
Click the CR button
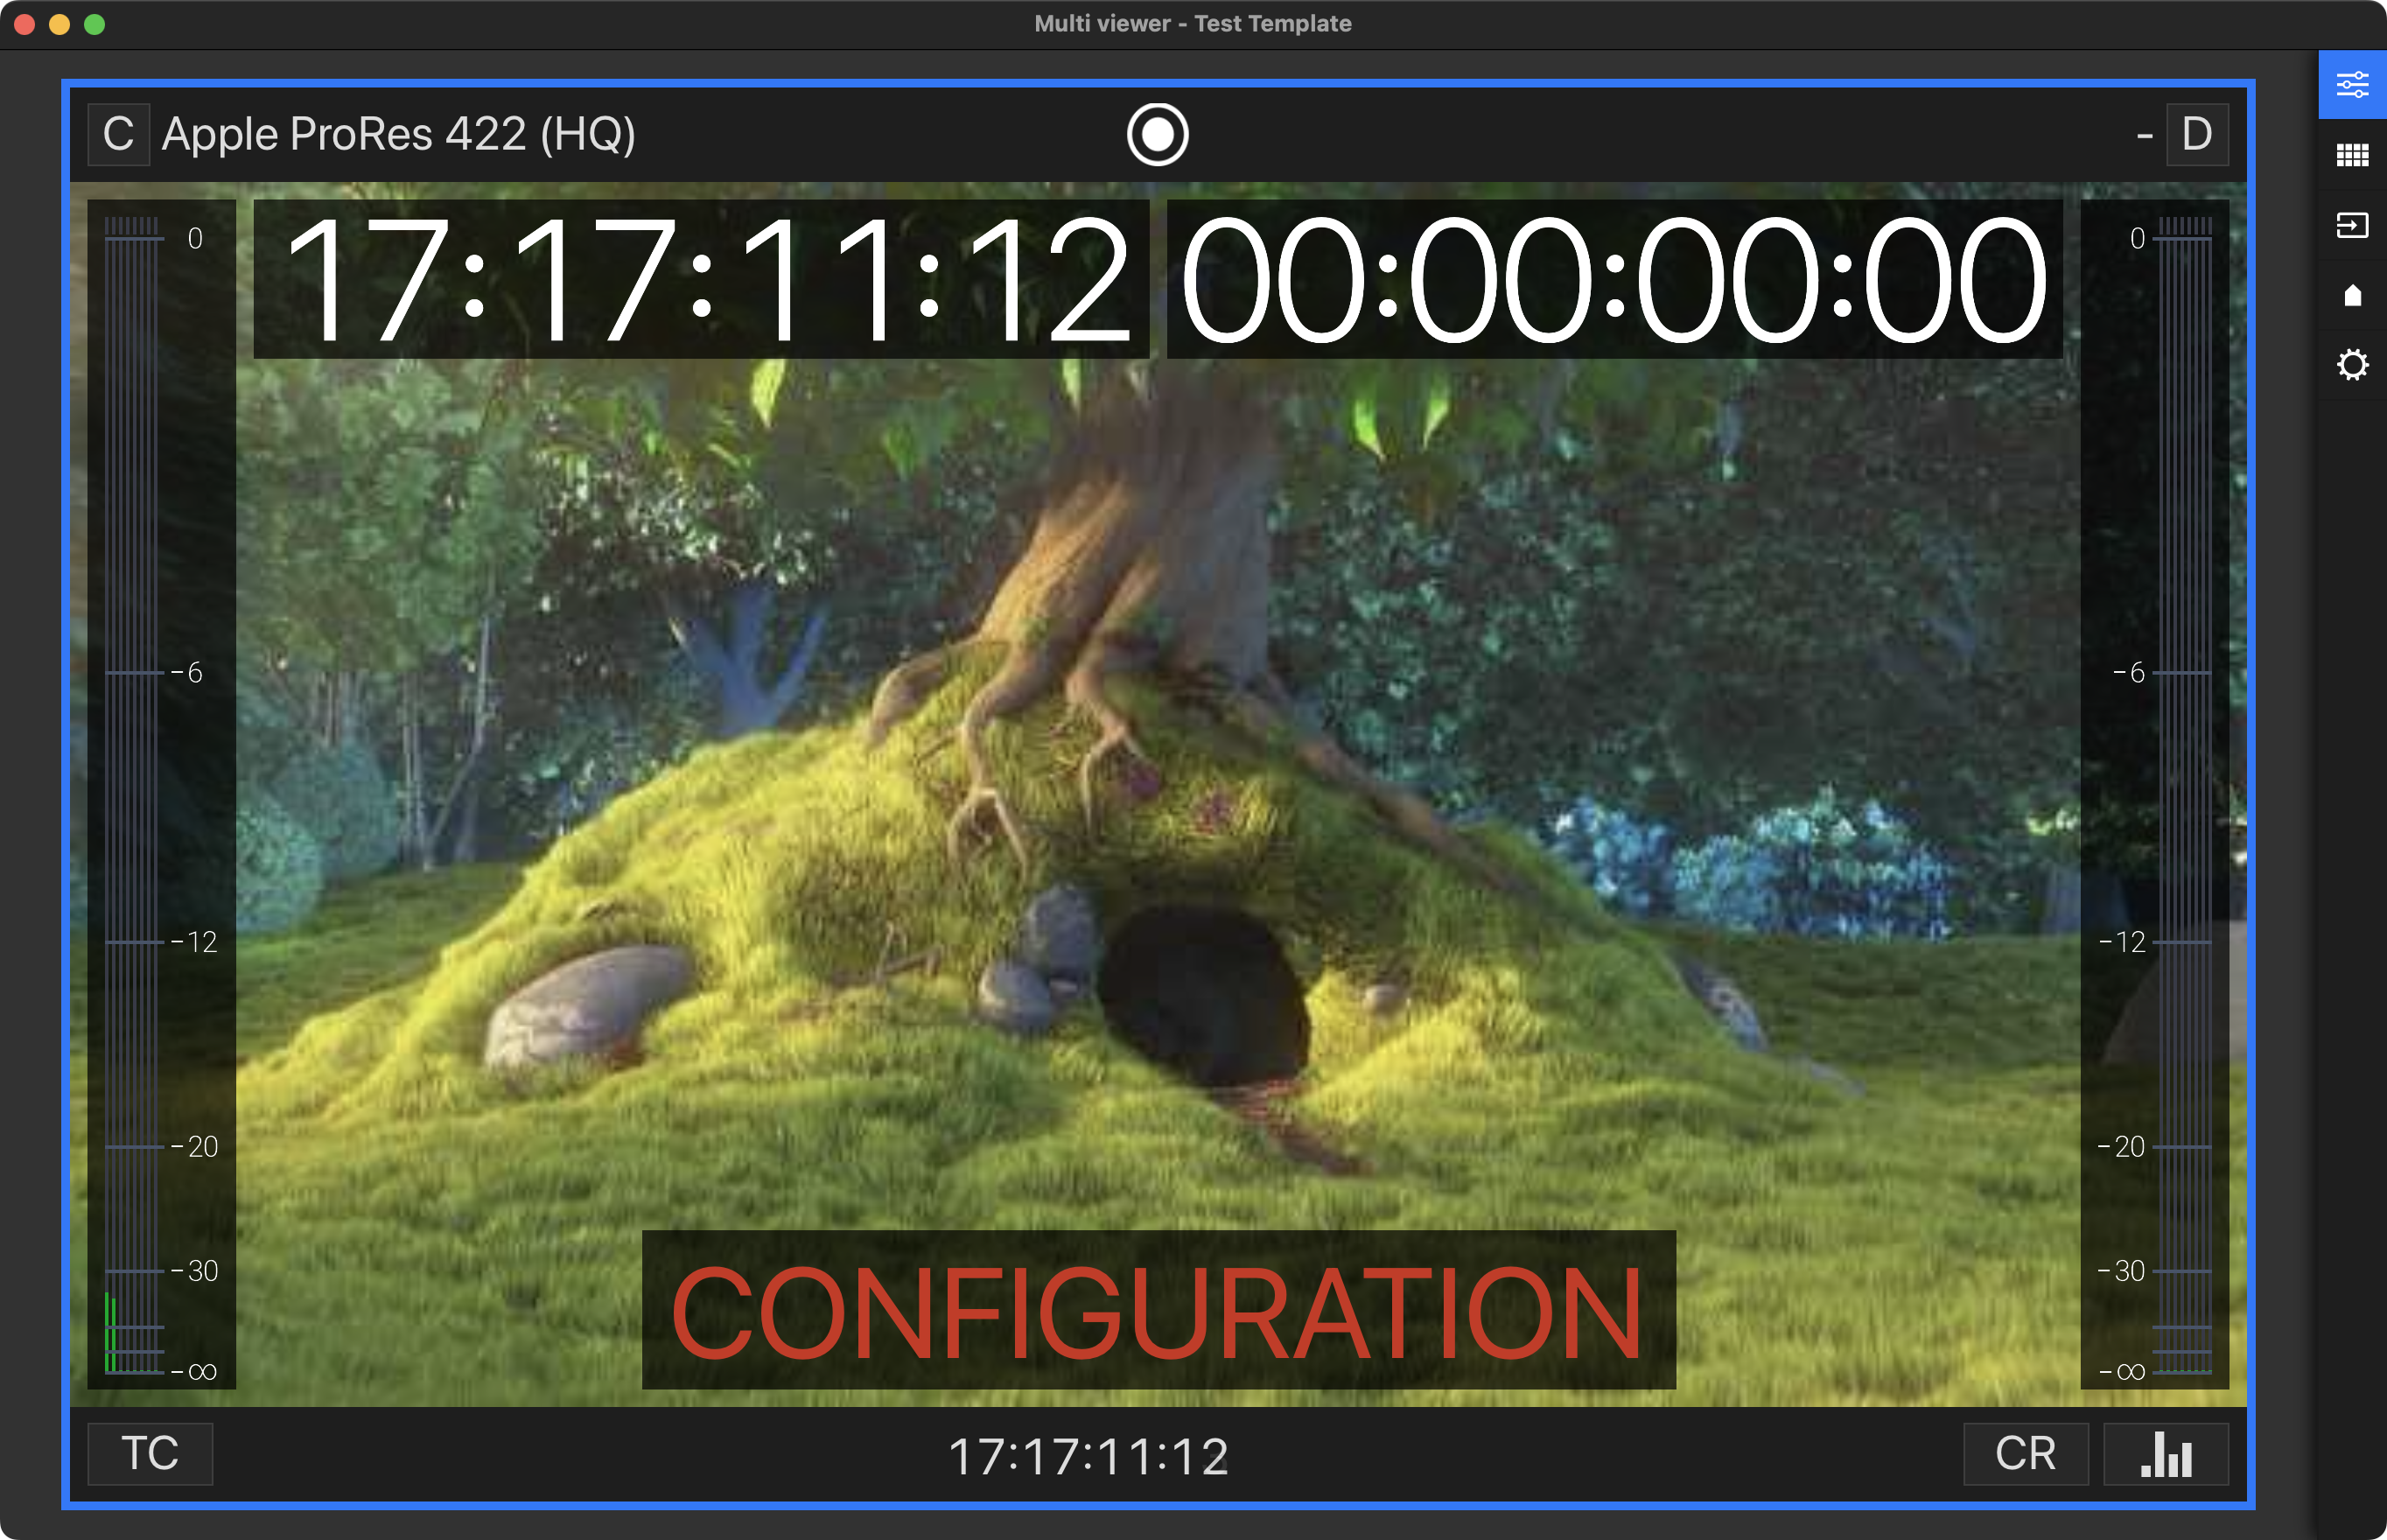(2025, 1453)
